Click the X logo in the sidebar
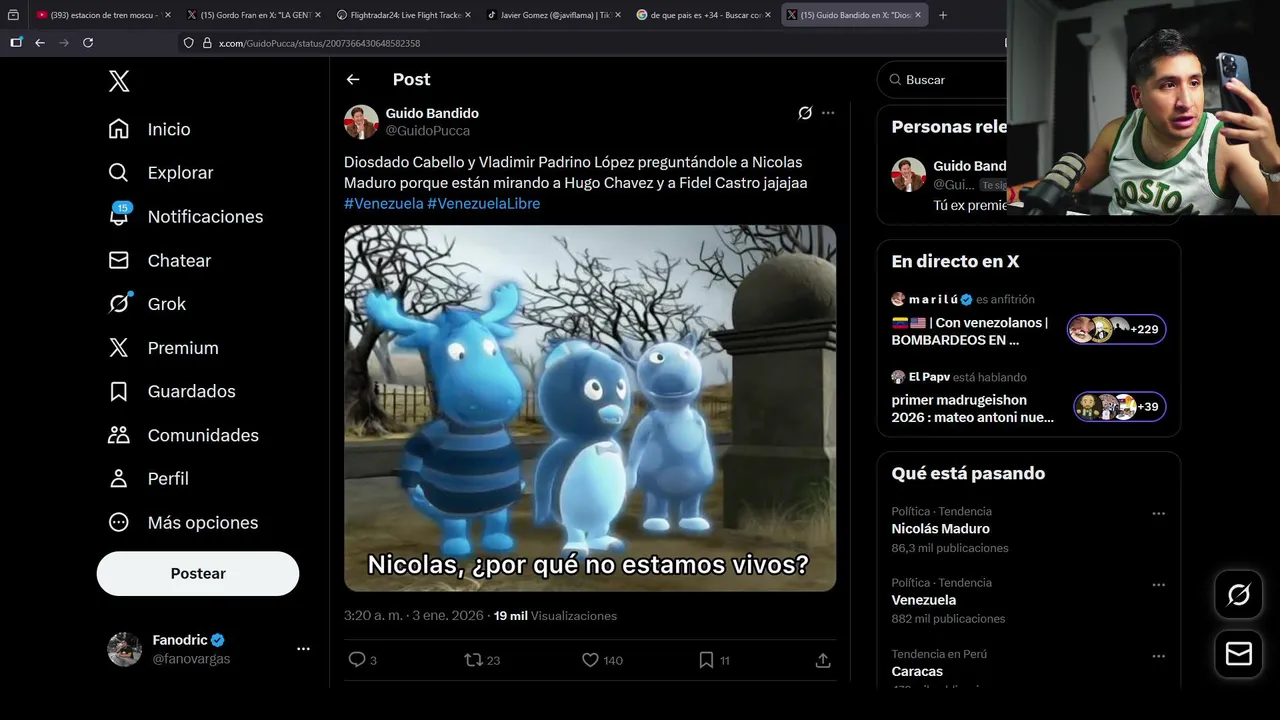 coord(119,81)
